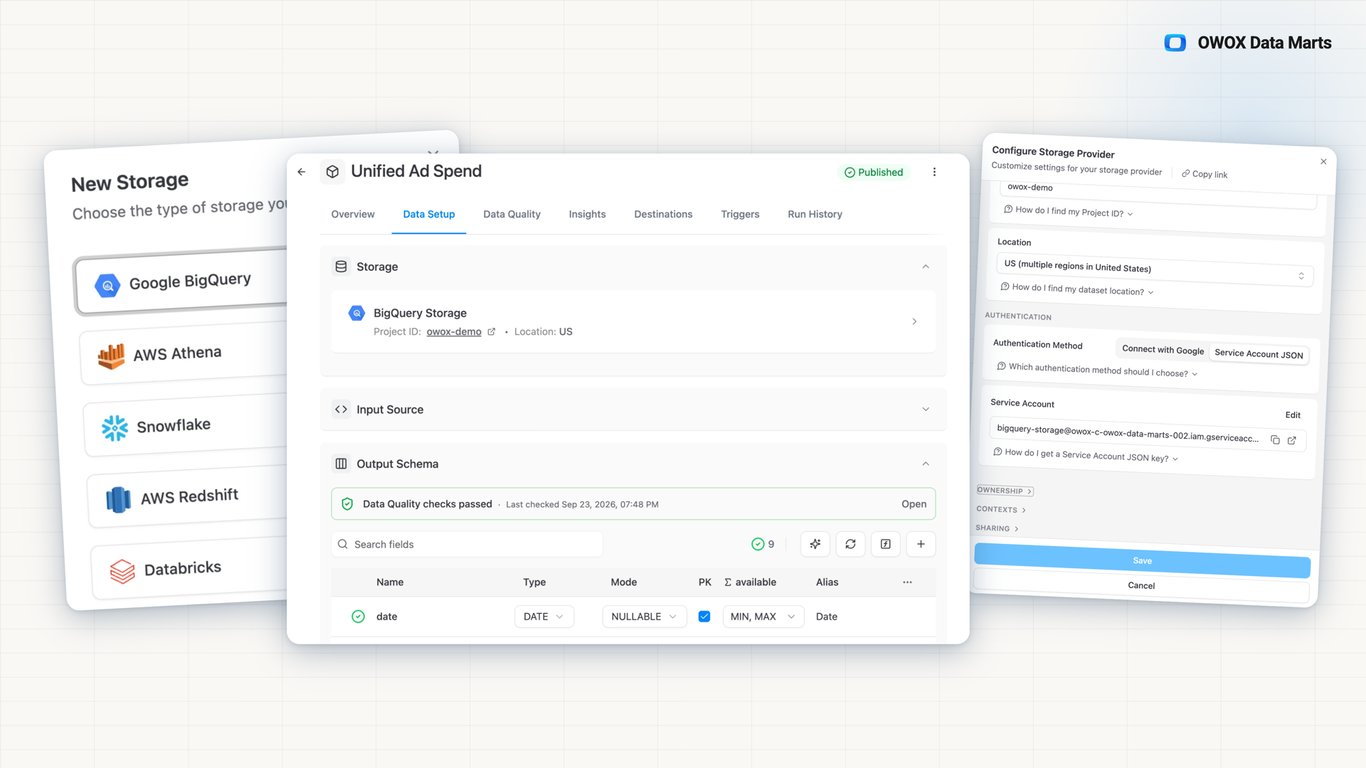Click Copy link in Configure Storage Provider
This screenshot has width=1366, height=768.
[x=1204, y=174]
